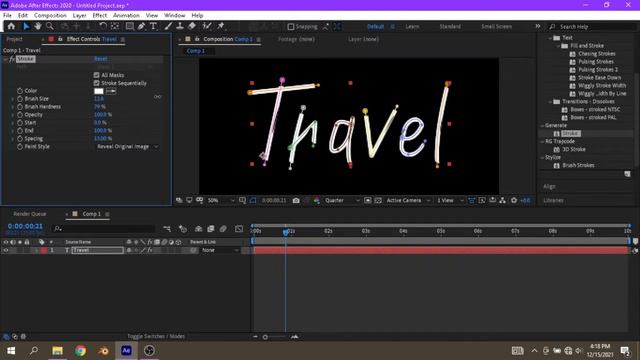Select the Hand tool
This screenshot has width=640, height=360.
tap(38, 26)
